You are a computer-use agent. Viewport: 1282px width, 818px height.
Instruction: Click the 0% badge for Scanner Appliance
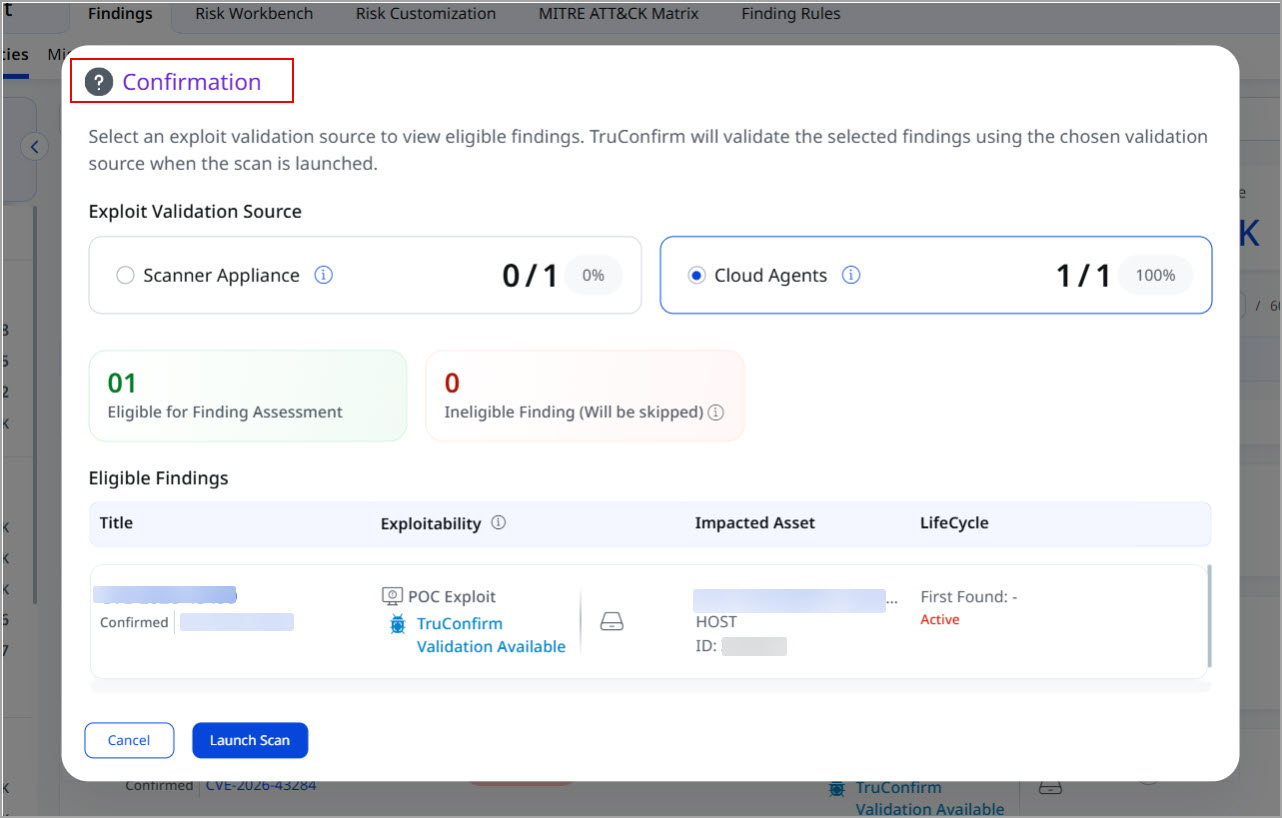coord(593,275)
